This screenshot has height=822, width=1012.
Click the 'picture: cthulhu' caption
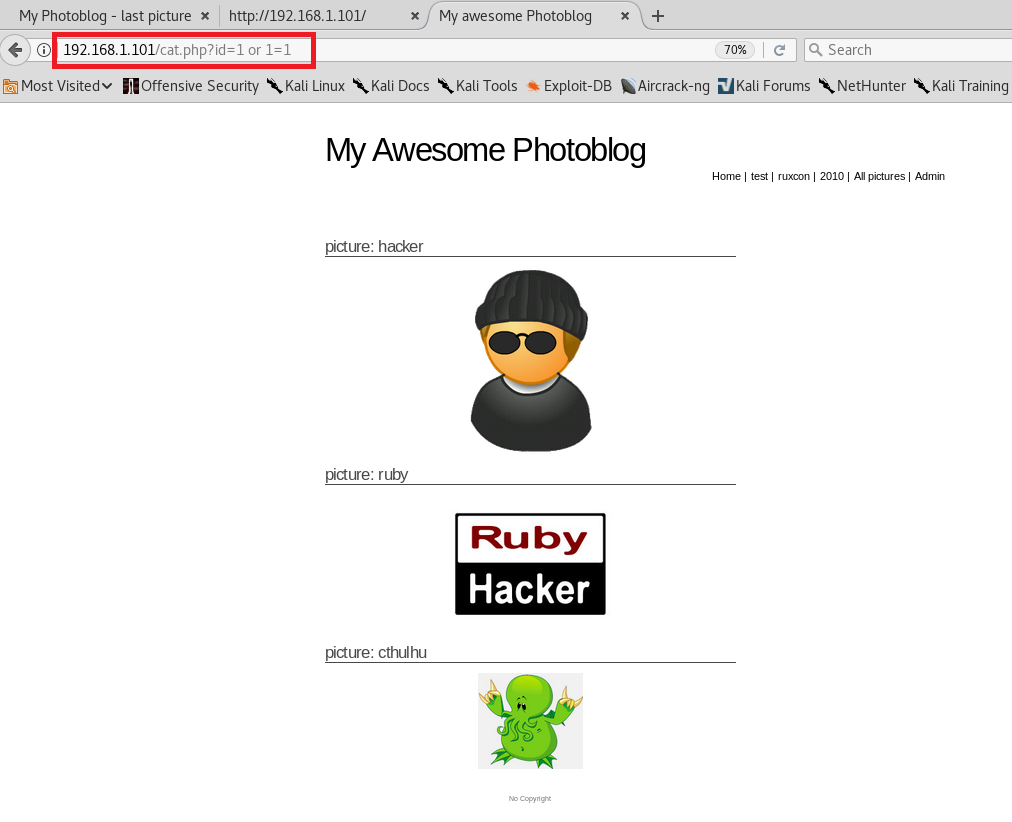point(376,652)
